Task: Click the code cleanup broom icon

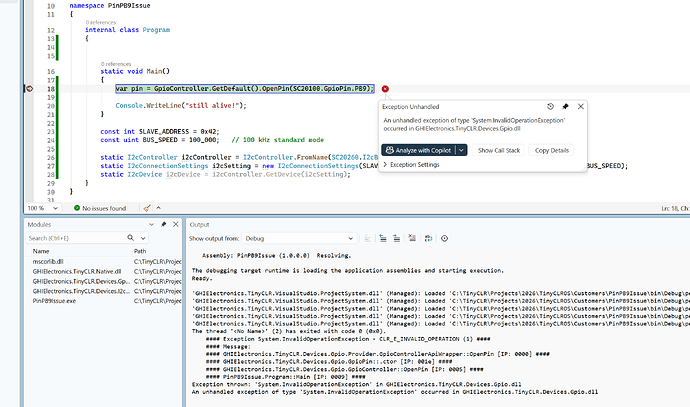Action: click(x=147, y=208)
